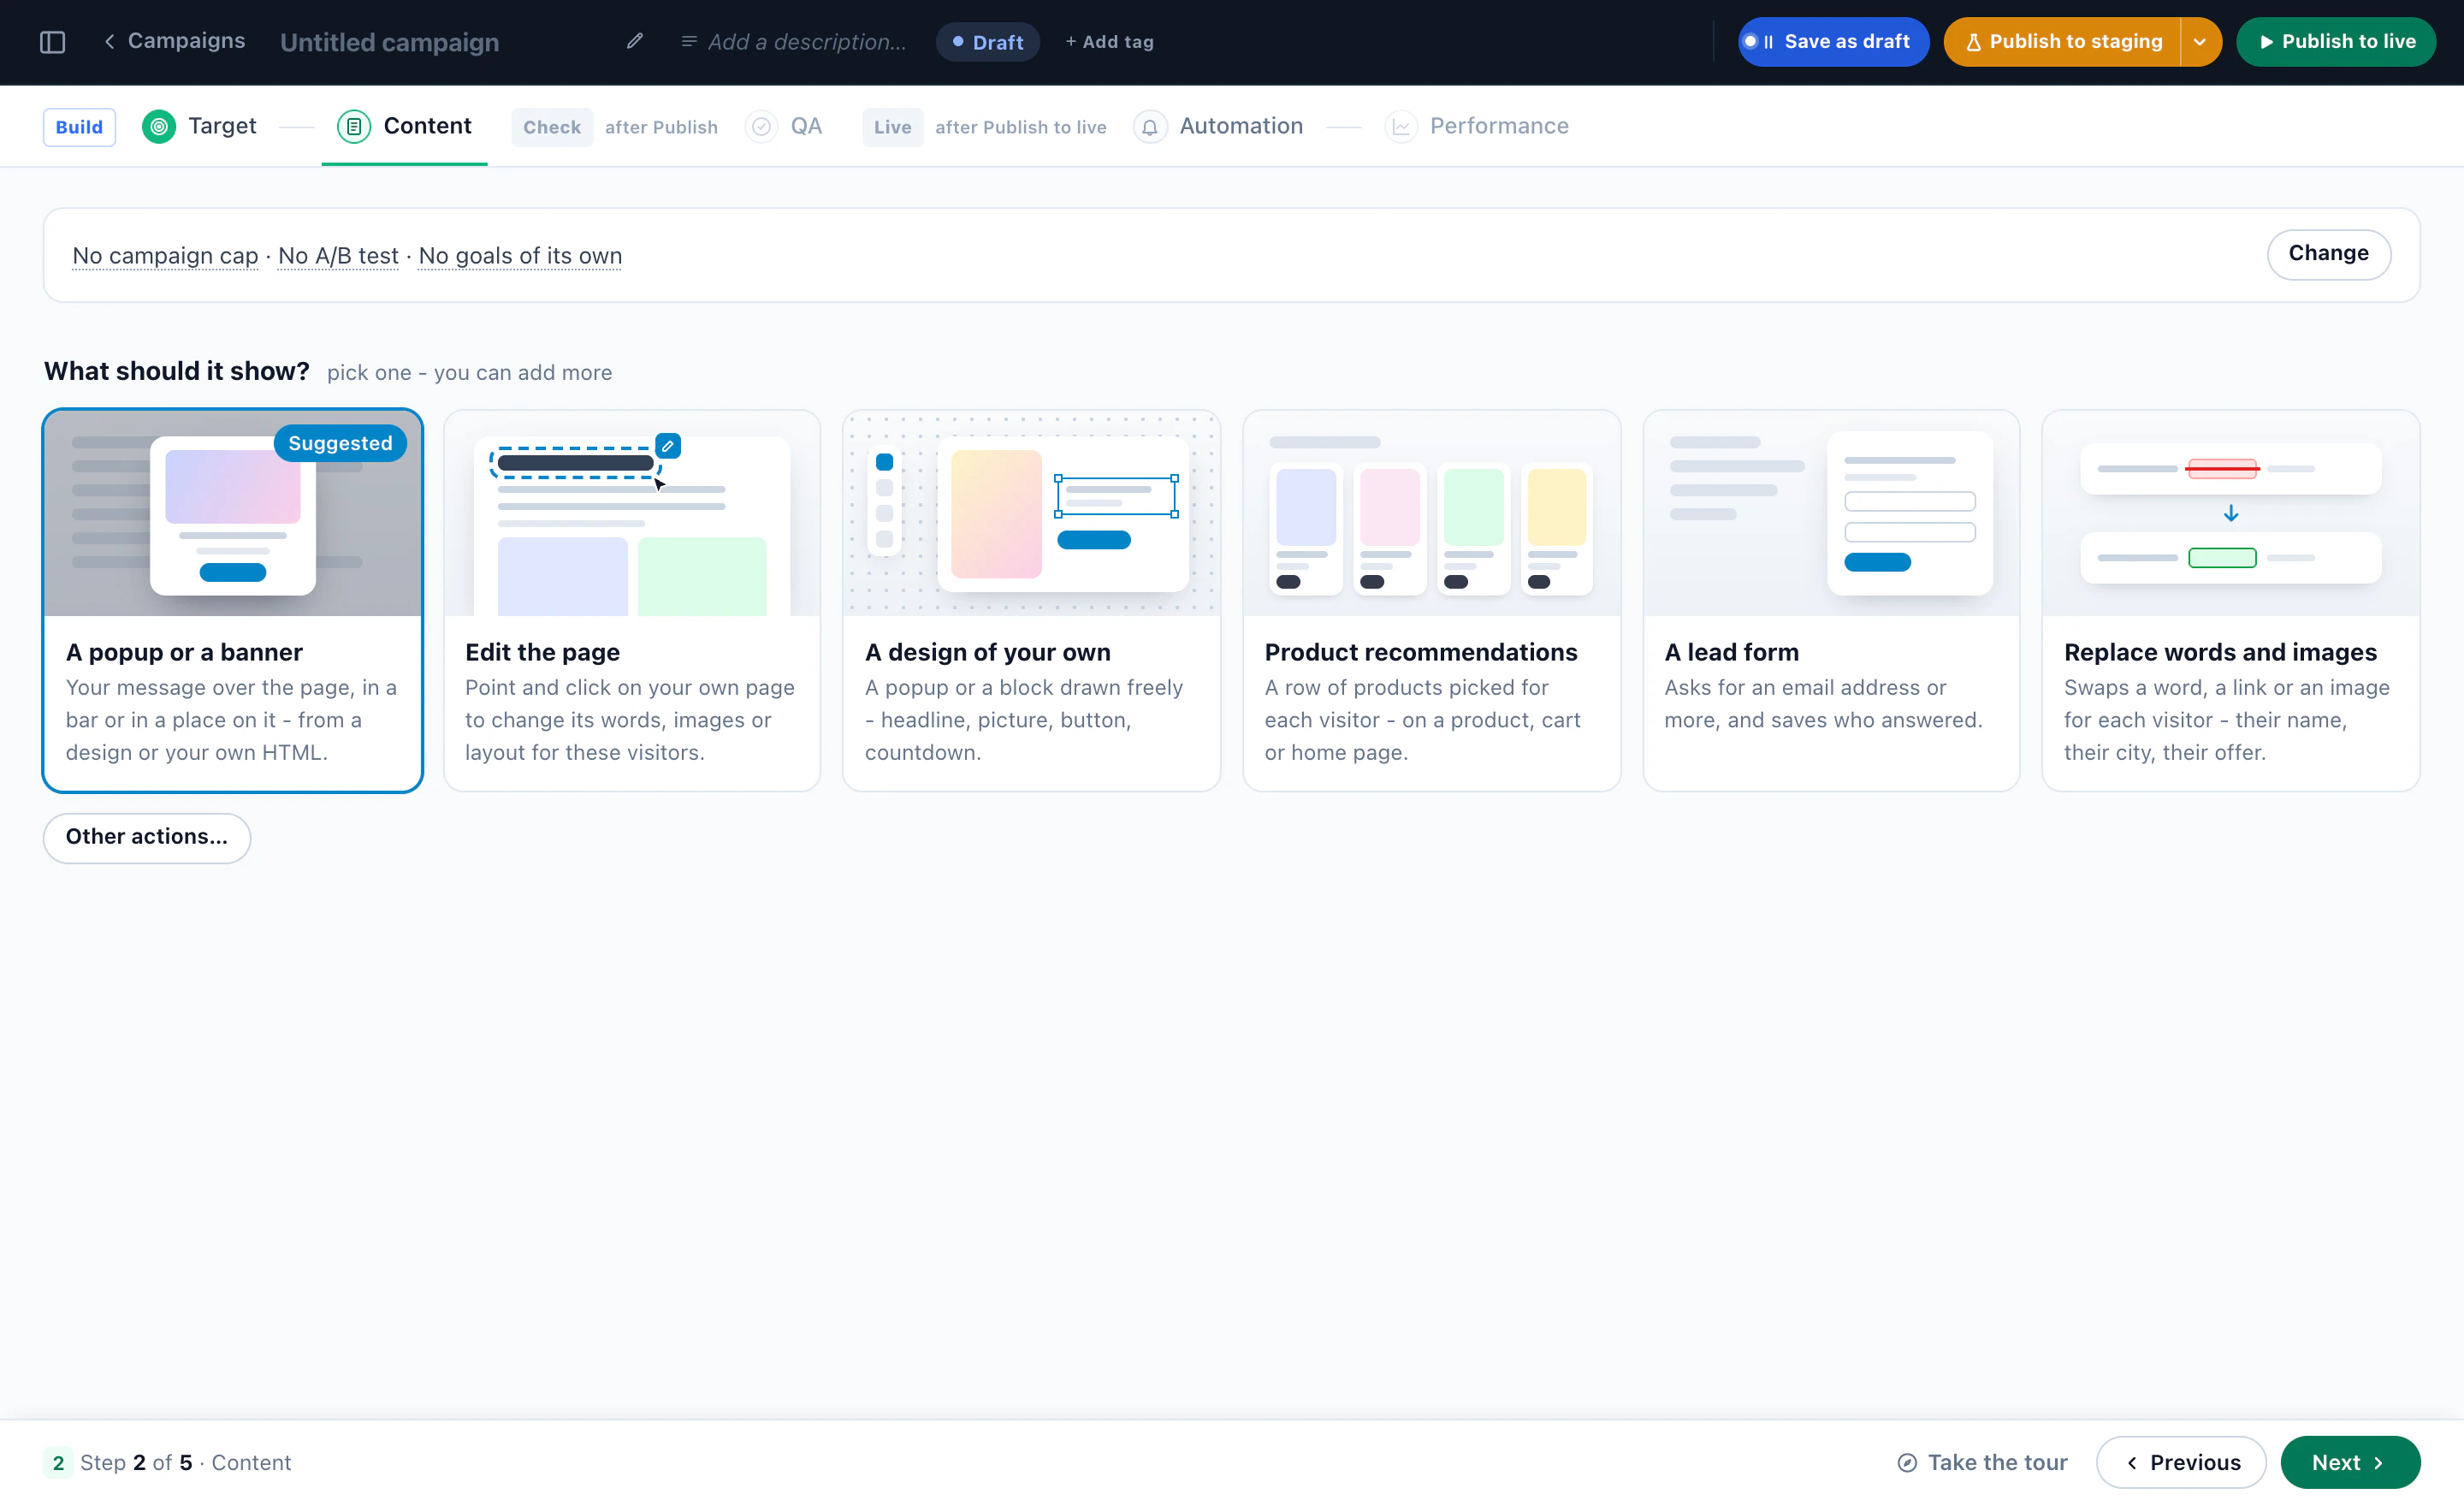The image size is (2464, 1506).
Task: Click the Add a description field
Action: (794, 42)
